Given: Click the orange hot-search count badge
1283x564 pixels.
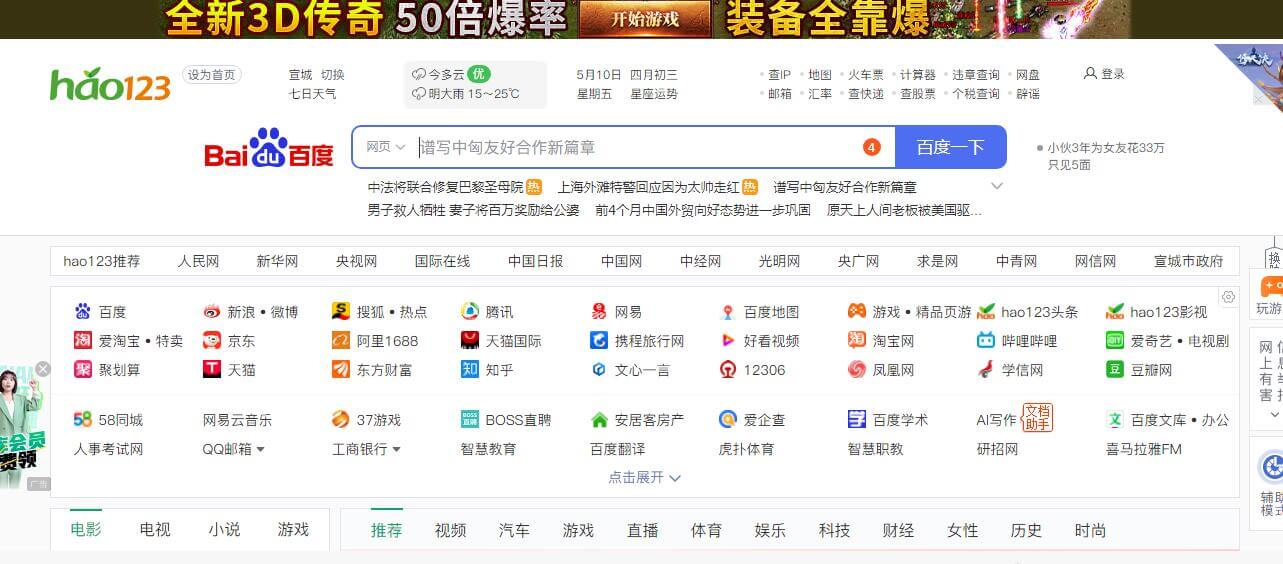Looking at the screenshot, I should pyautogui.click(x=871, y=147).
